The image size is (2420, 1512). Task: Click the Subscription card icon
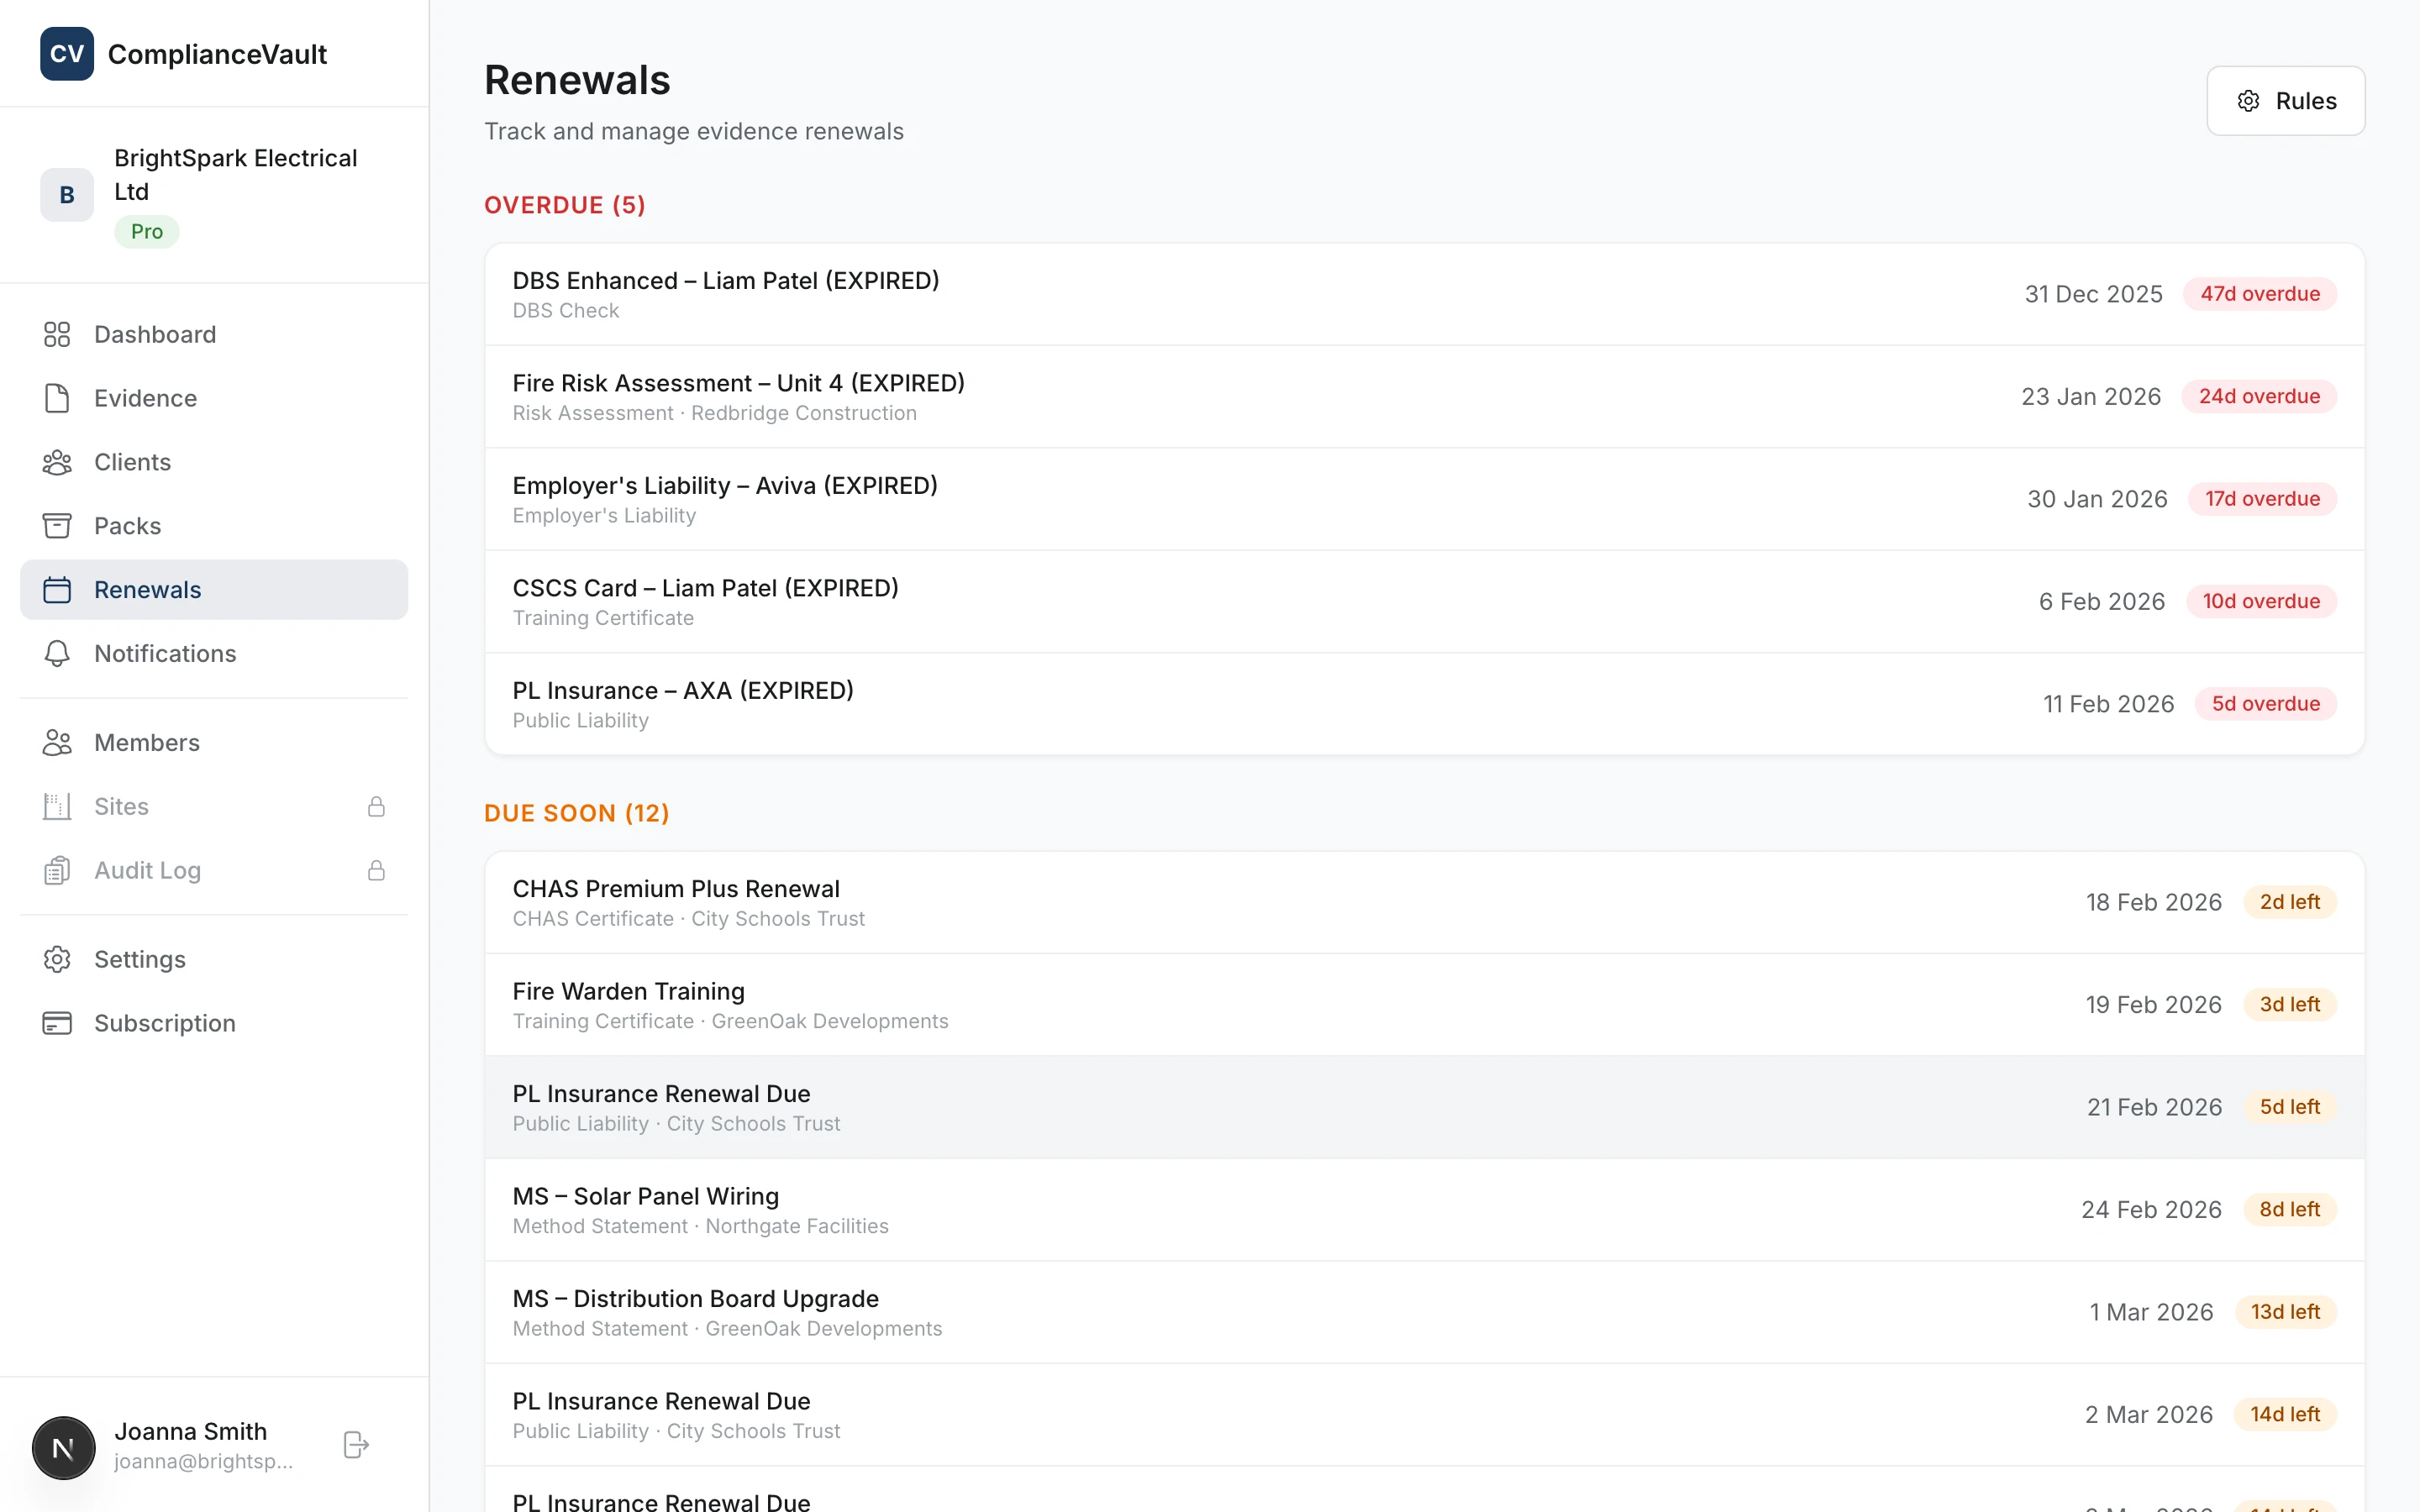coord(56,1023)
